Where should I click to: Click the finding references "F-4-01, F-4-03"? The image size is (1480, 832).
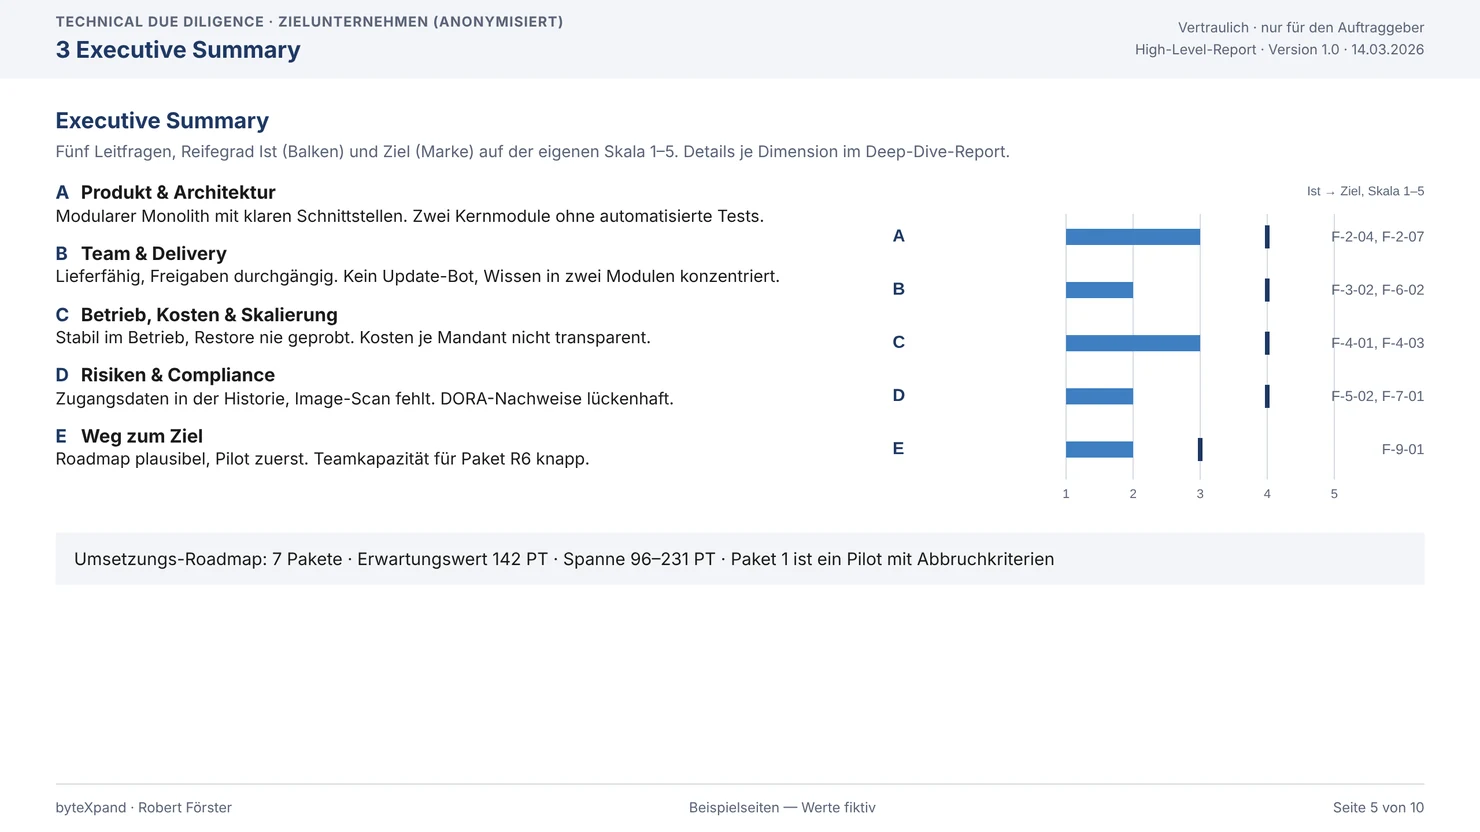point(1377,343)
